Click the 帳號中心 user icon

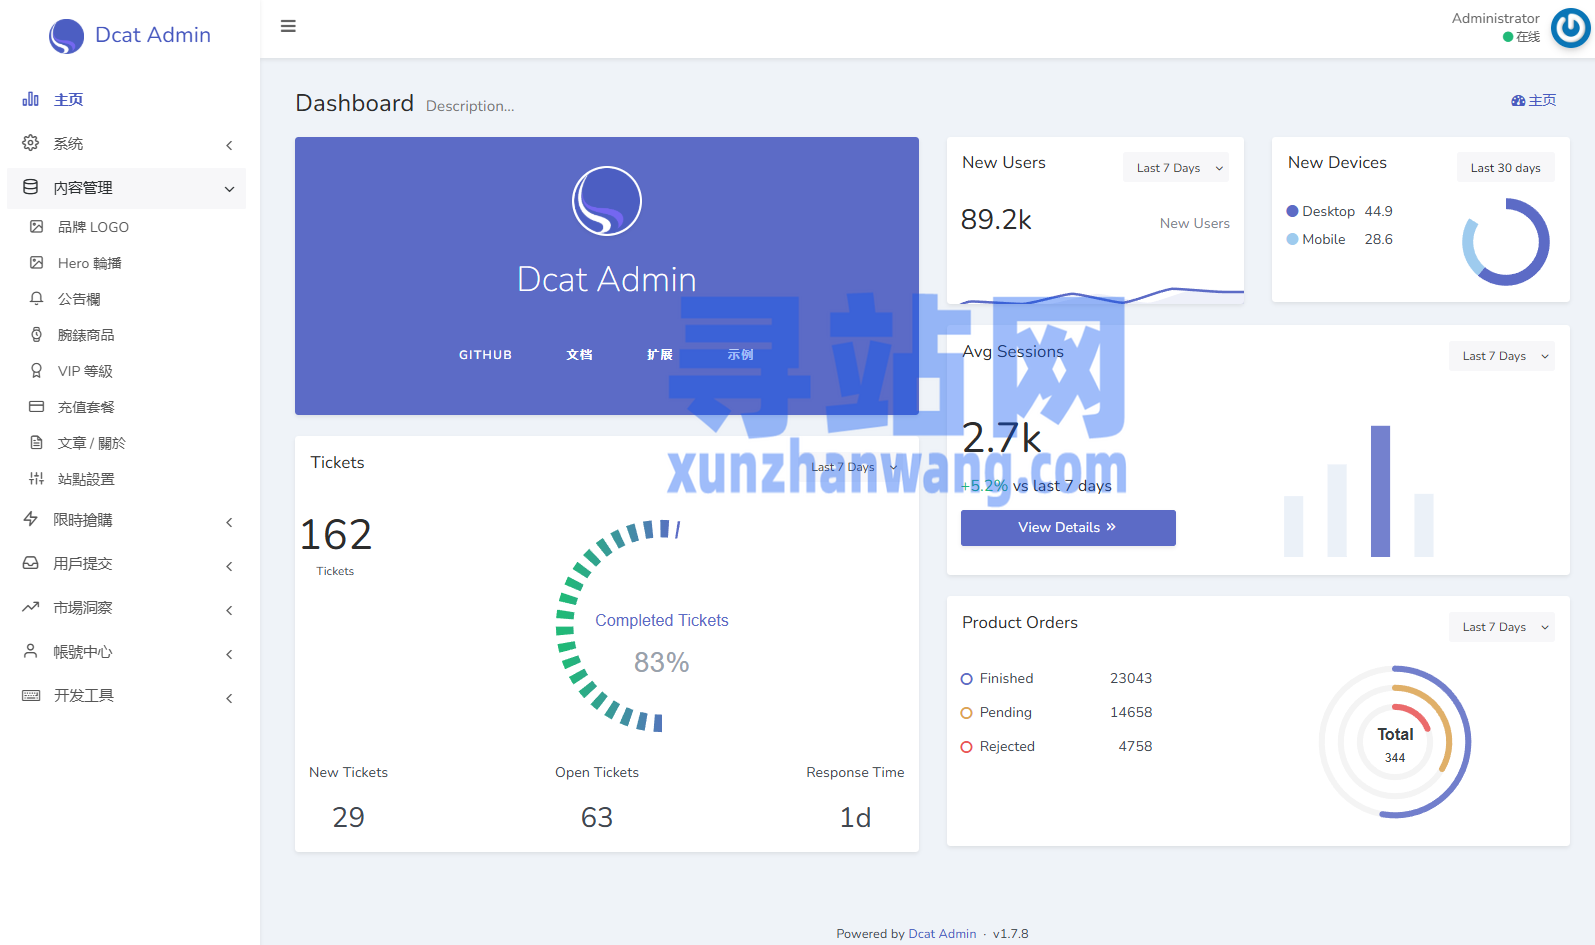(x=31, y=651)
